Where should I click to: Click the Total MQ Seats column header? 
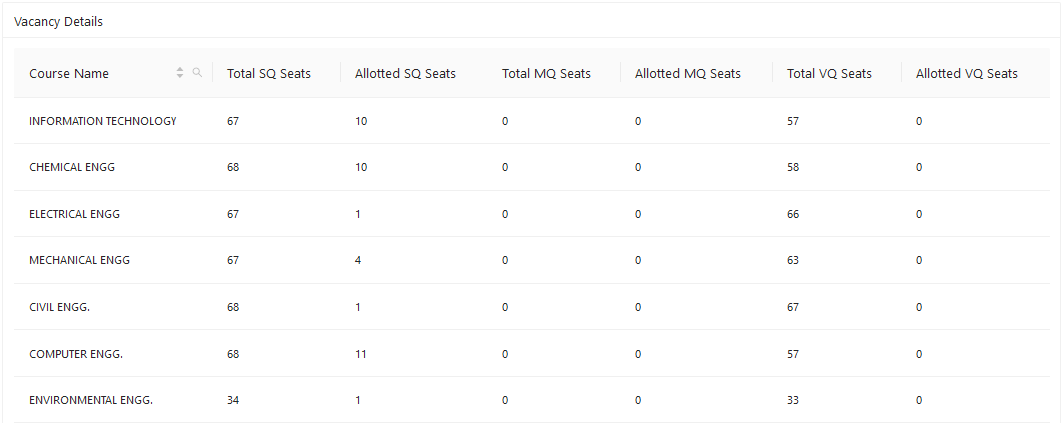pos(546,73)
